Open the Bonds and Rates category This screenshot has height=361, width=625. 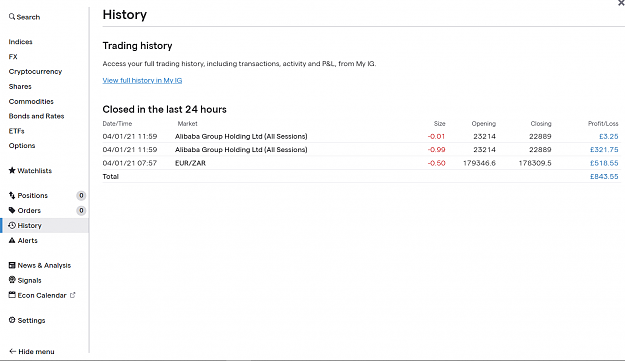click(36, 116)
